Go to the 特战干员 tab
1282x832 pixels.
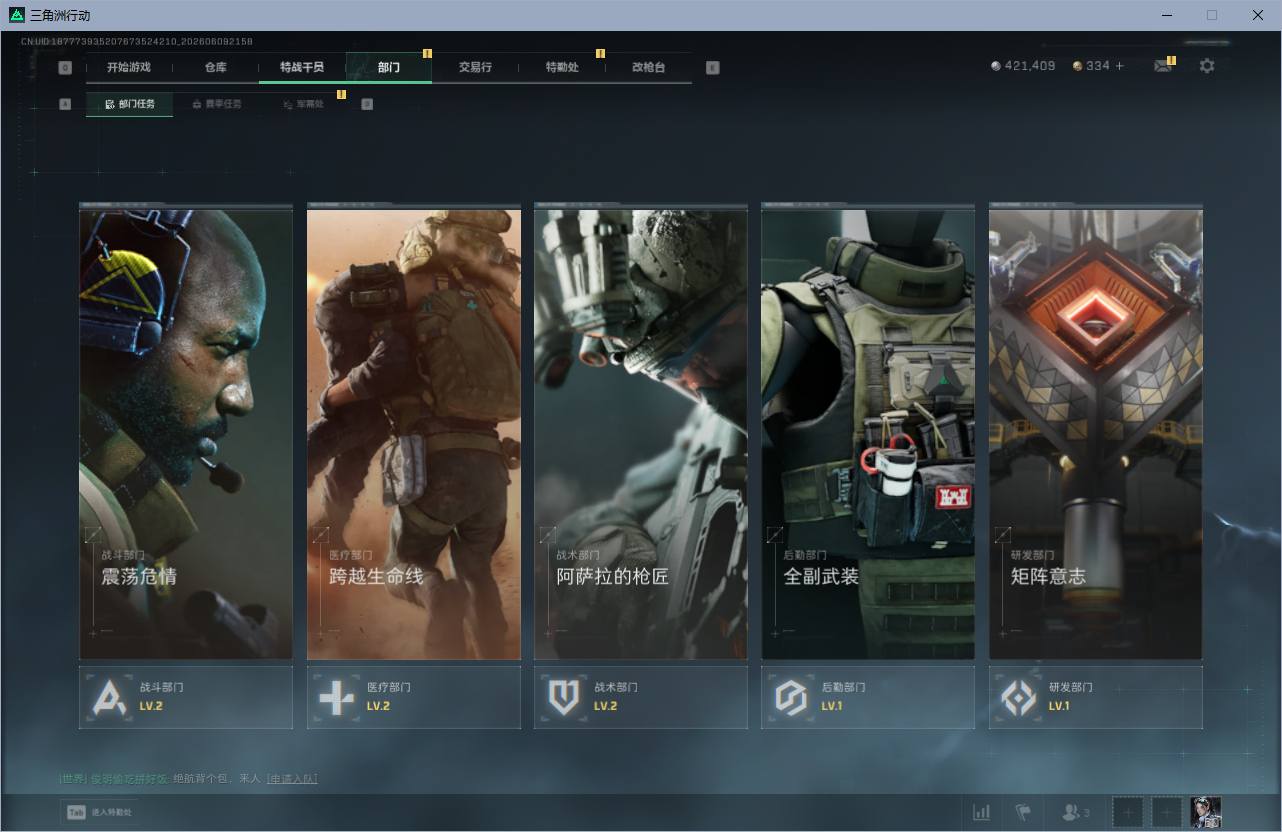(x=302, y=67)
